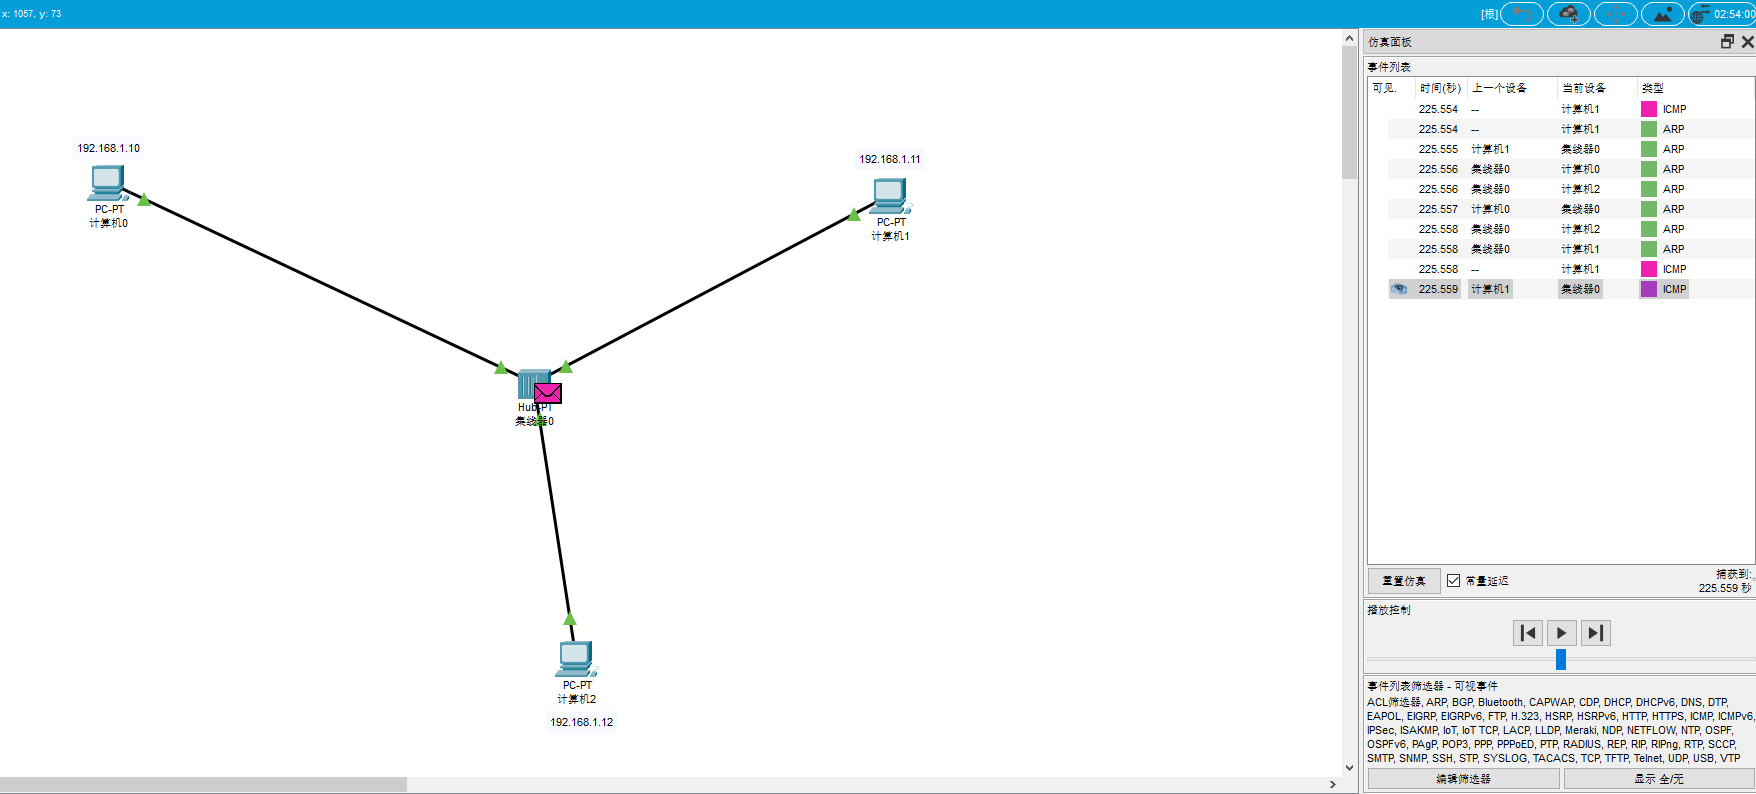Click the blue playback speed slider handle
Screen dimensions: 1756x794
pos(1560,660)
